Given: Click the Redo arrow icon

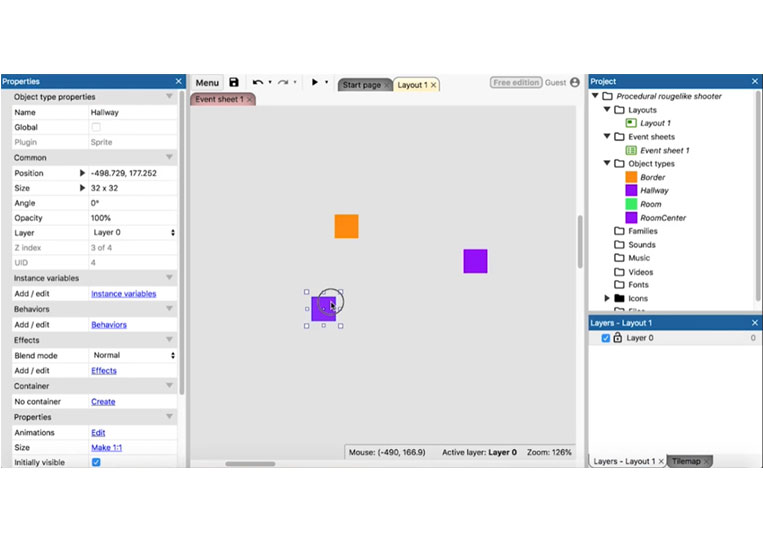Looking at the screenshot, I should [x=283, y=82].
